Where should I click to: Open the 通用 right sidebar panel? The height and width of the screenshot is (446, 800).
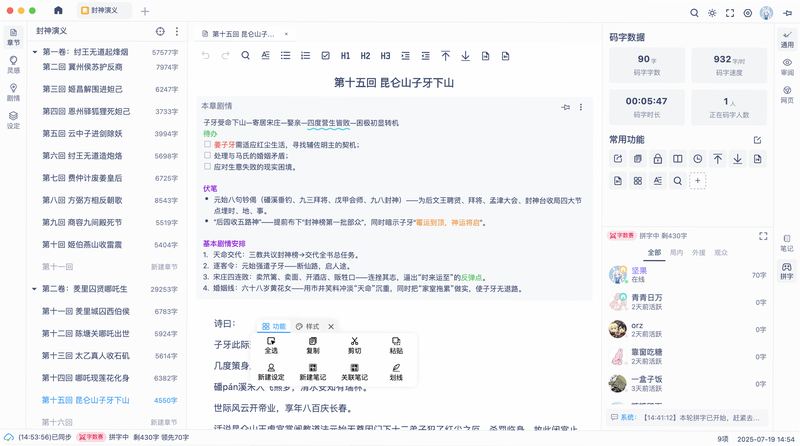point(787,40)
